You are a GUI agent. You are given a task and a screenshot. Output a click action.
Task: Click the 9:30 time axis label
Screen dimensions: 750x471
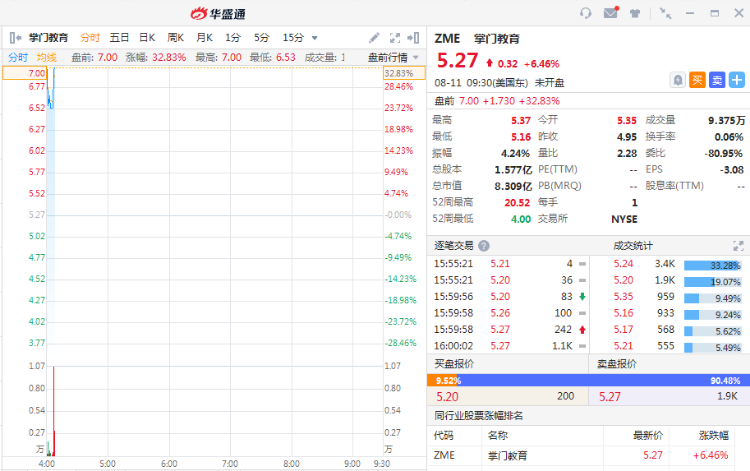pyautogui.click(x=382, y=464)
